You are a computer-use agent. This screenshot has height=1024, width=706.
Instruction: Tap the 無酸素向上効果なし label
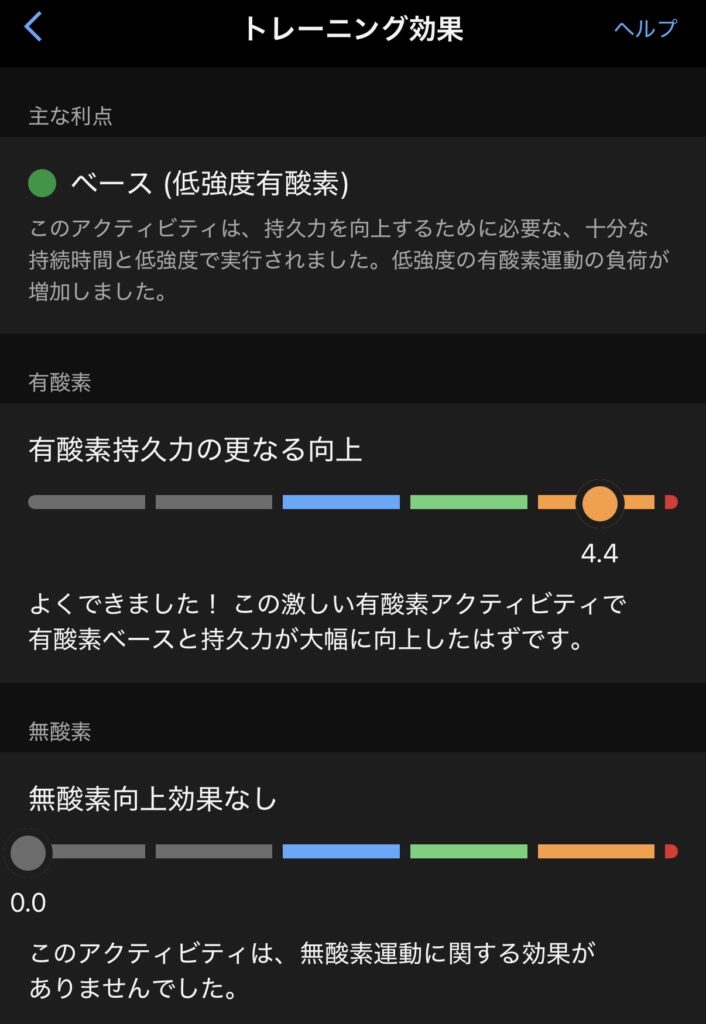153,799
